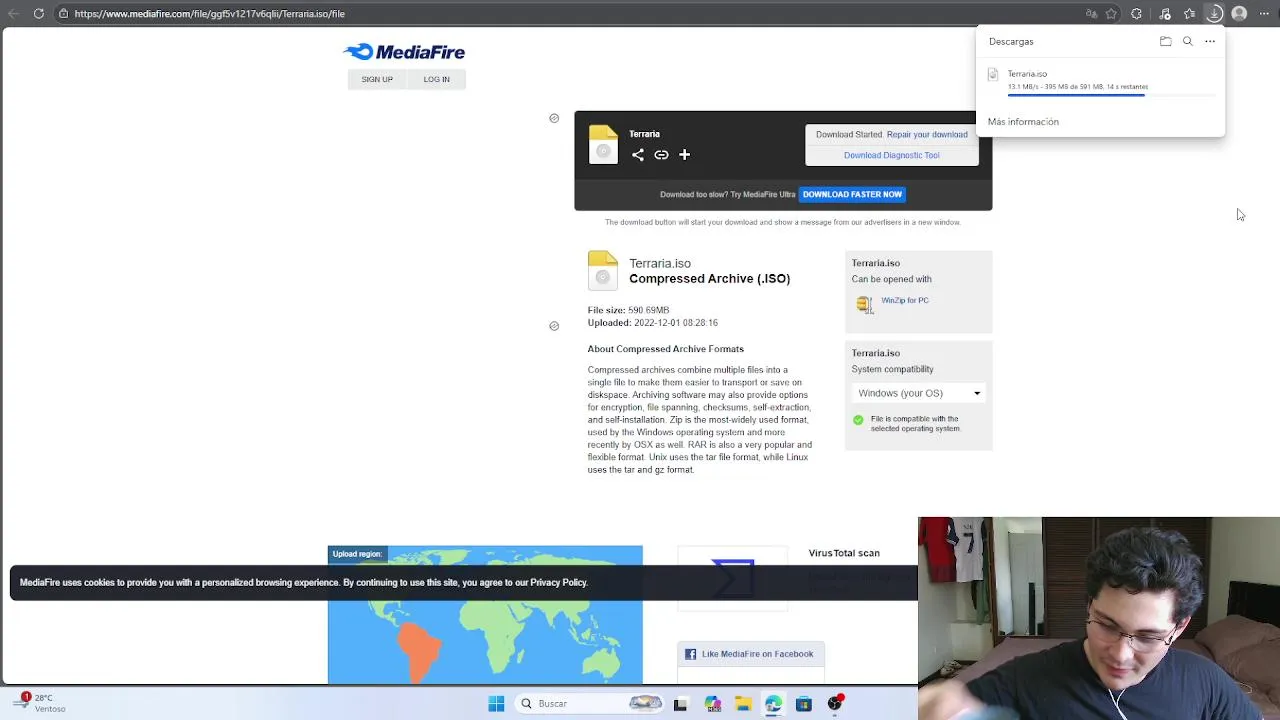1280x720 pixels.
Task: Click the Facebook icon in Like MediaFire
Action: pos(690,654)
